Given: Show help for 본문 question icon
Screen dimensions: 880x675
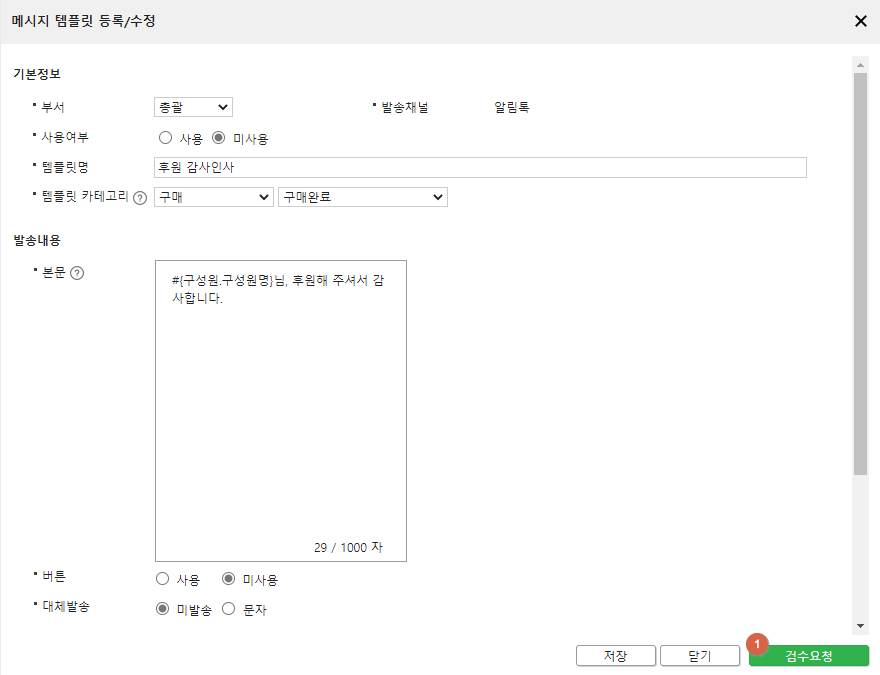Looking at the screenshot, I should [77, 273].
